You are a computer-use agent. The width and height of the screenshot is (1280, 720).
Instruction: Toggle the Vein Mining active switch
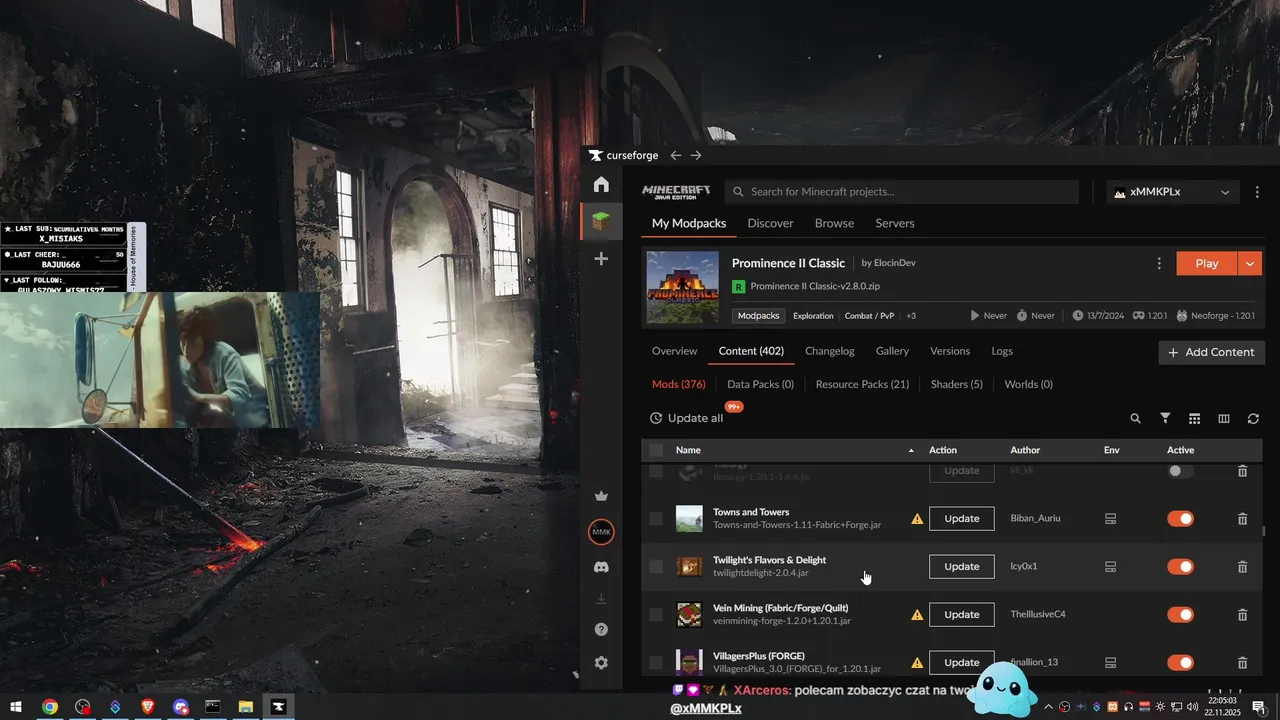(1181, 615)
